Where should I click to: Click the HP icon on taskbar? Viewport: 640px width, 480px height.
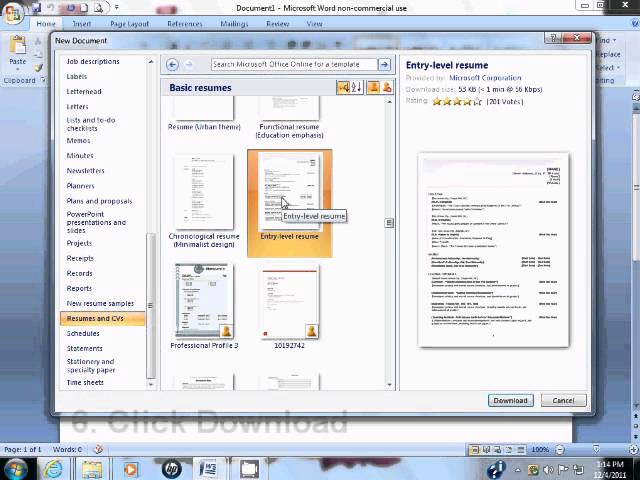(170, 468)
